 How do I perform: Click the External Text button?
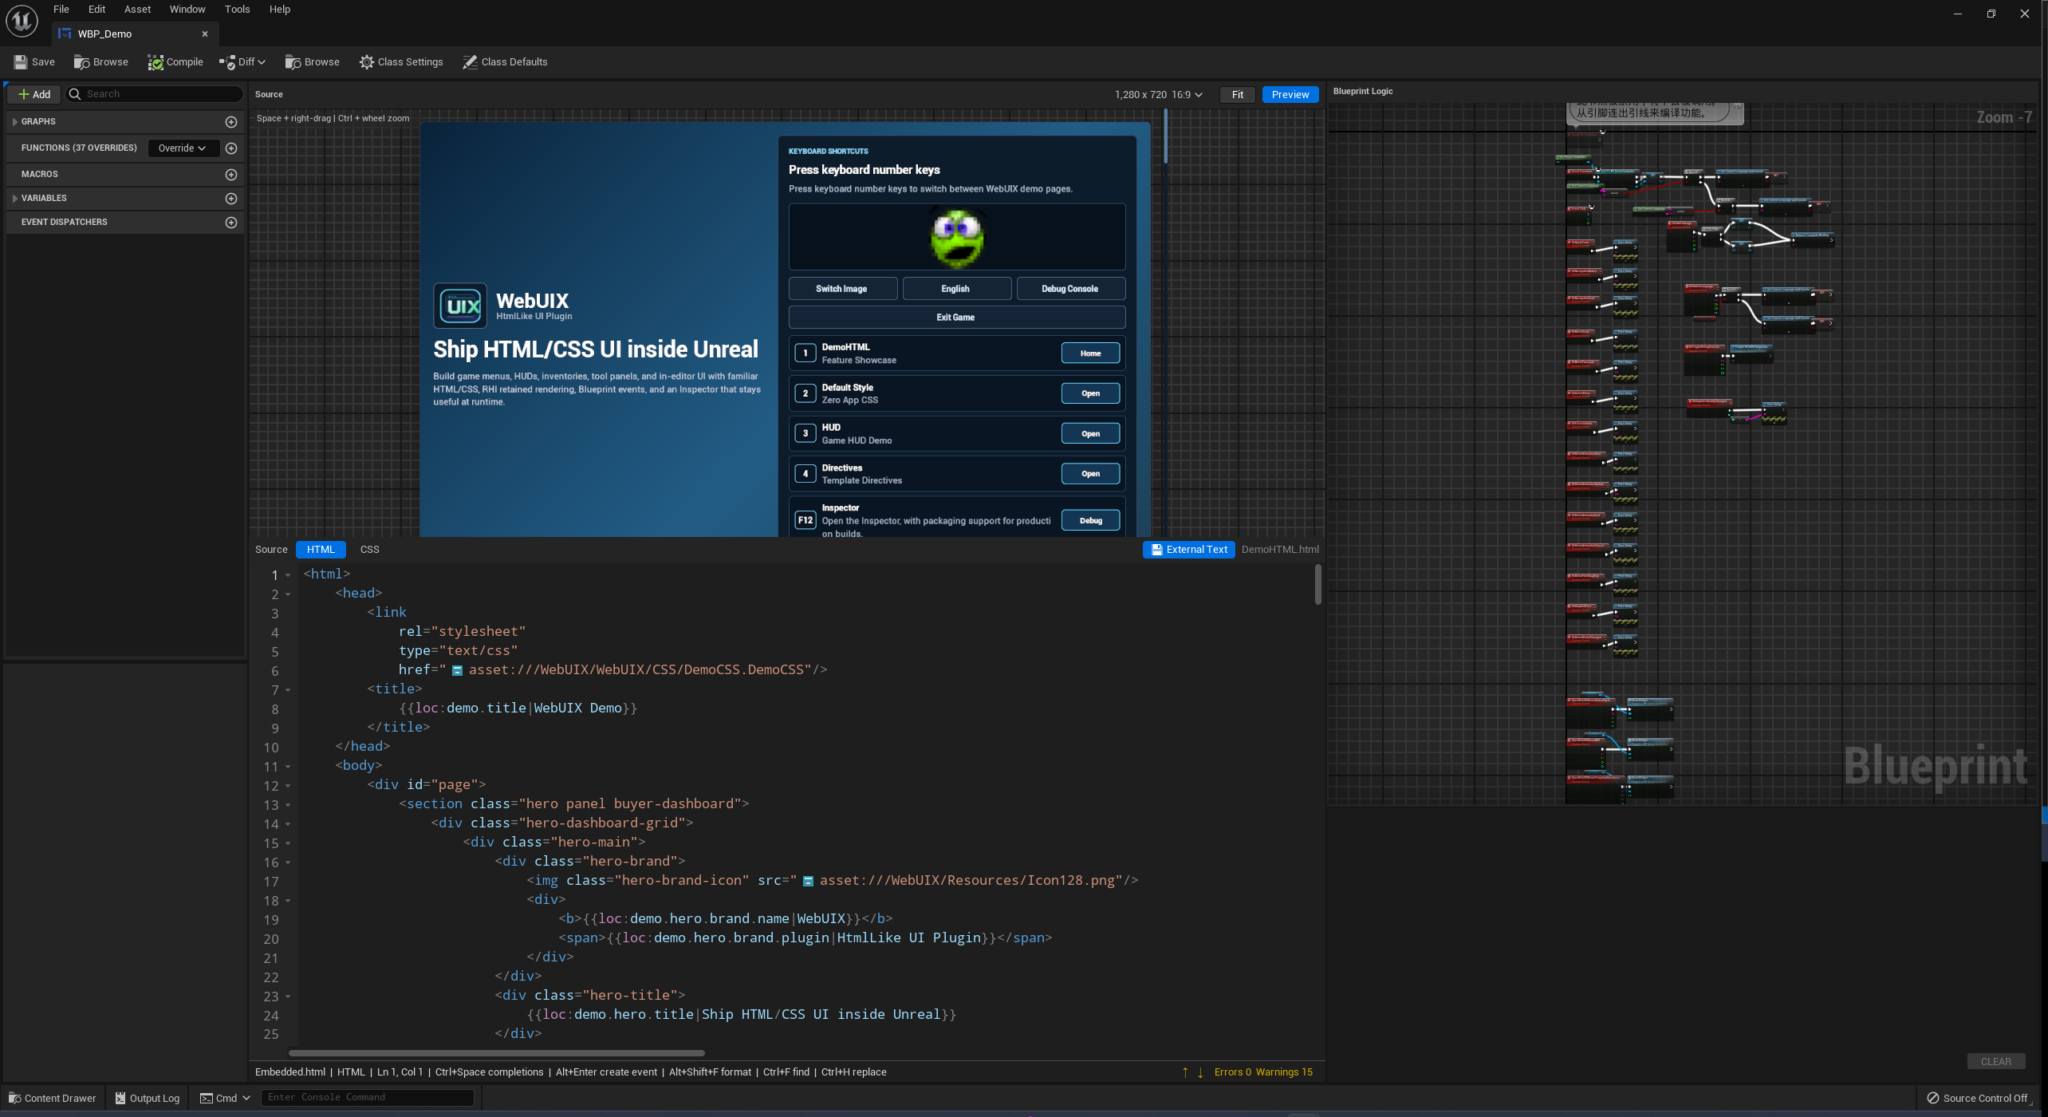(x=1189, y=549)
